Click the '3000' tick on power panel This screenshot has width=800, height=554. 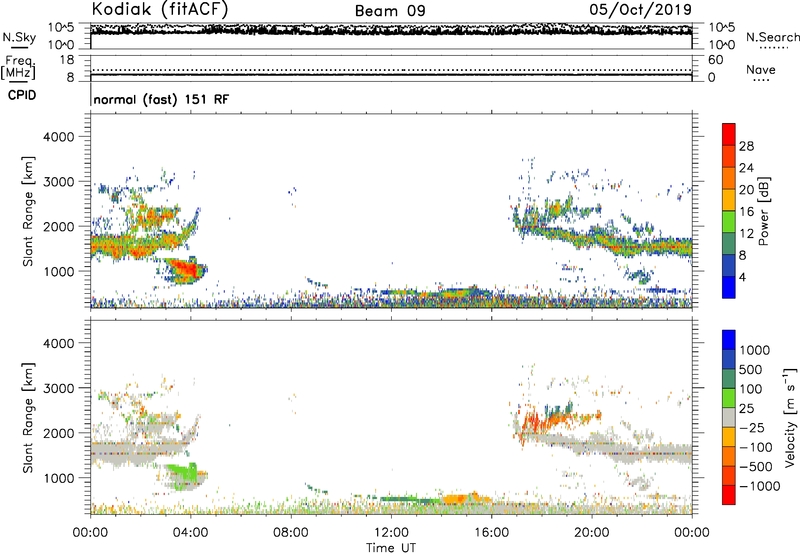(58, 182)
